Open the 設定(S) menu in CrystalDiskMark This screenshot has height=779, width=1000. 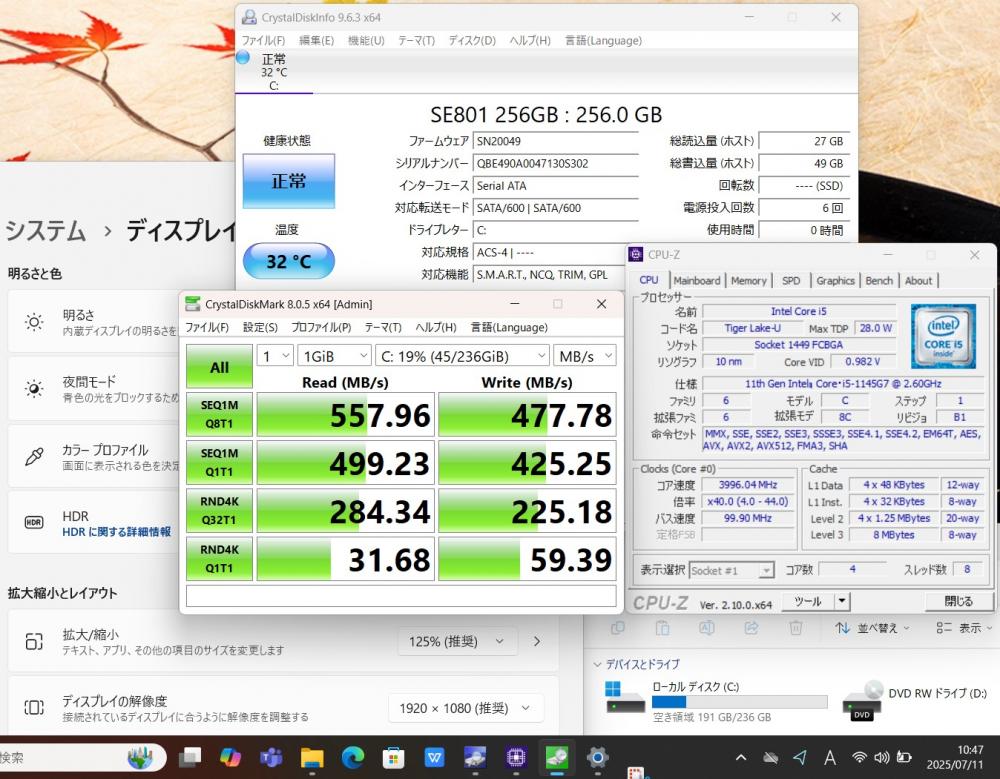(260, 327)
